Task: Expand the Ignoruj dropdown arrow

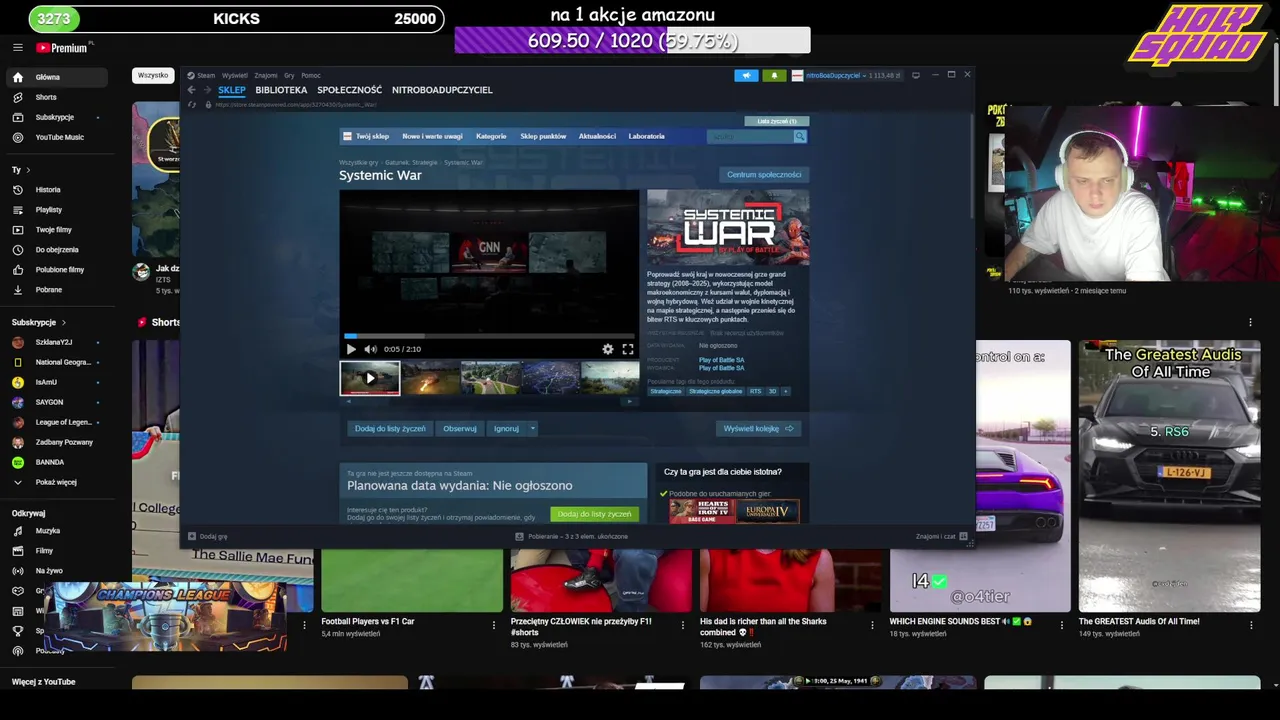Action: (x=532, y=428)
